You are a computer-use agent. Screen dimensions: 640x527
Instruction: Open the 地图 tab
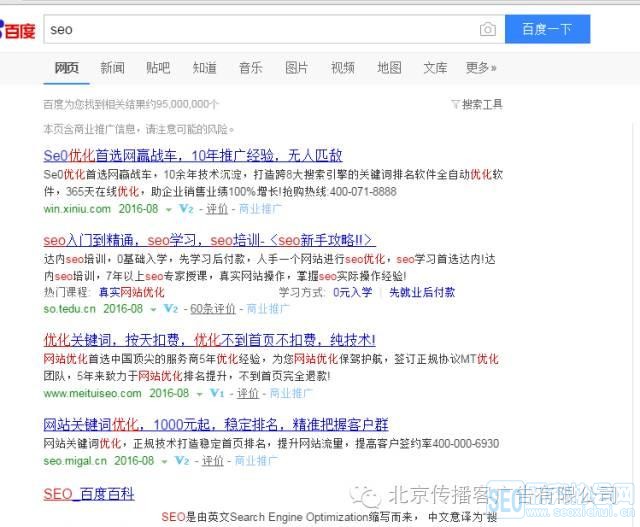389,68
